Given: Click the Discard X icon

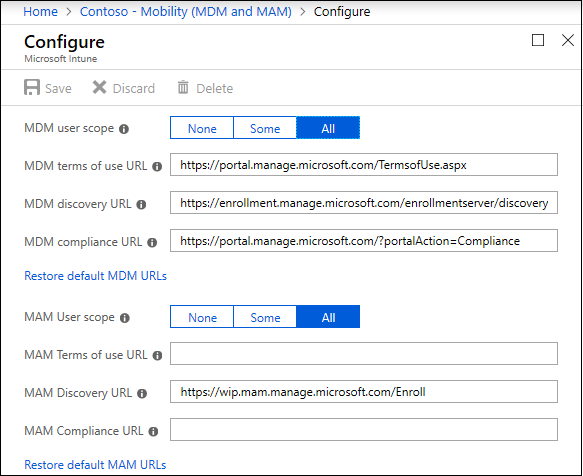Looking at the screenshot, I should pyautogui.click(x=99, y=88).
